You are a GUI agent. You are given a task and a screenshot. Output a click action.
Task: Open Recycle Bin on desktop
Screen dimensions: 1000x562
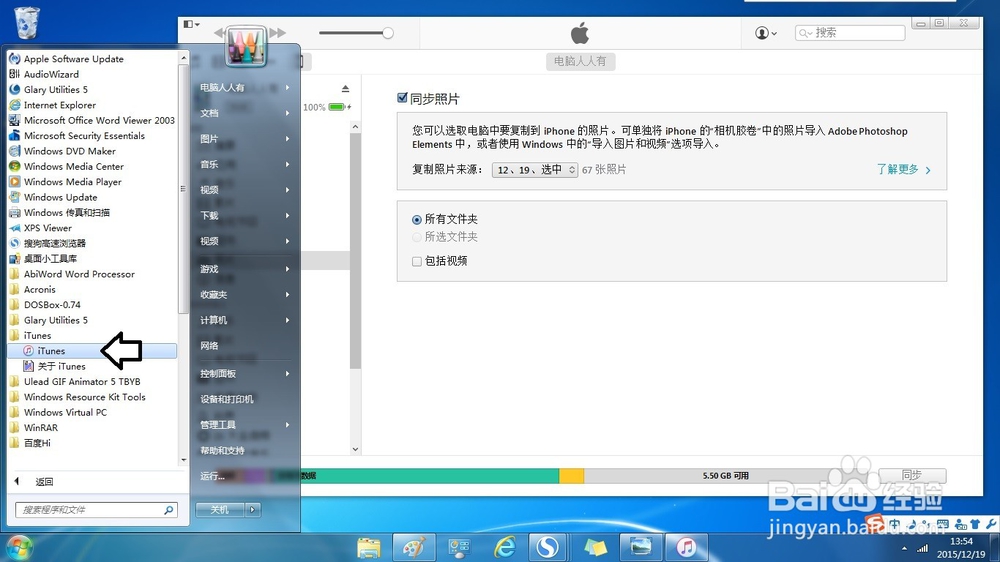(27, 22)
